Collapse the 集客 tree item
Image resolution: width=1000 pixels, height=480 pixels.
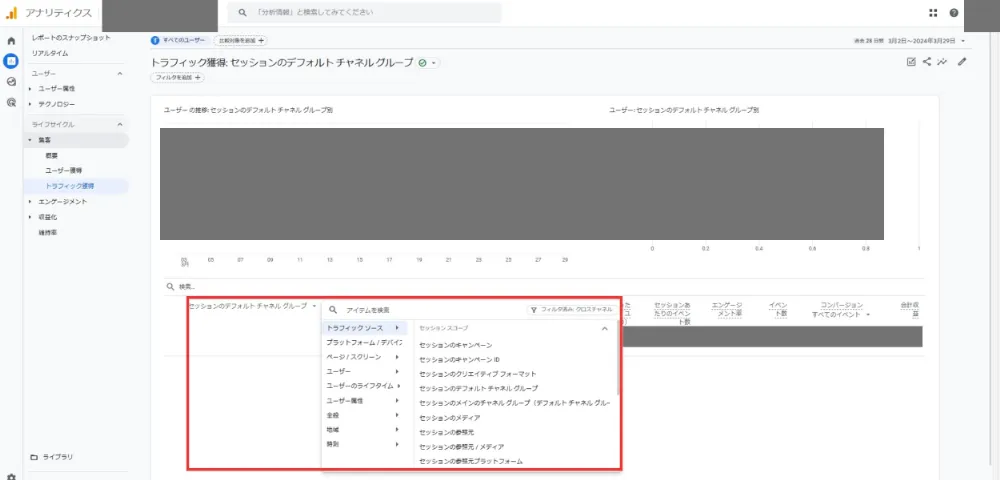point(30,140)
